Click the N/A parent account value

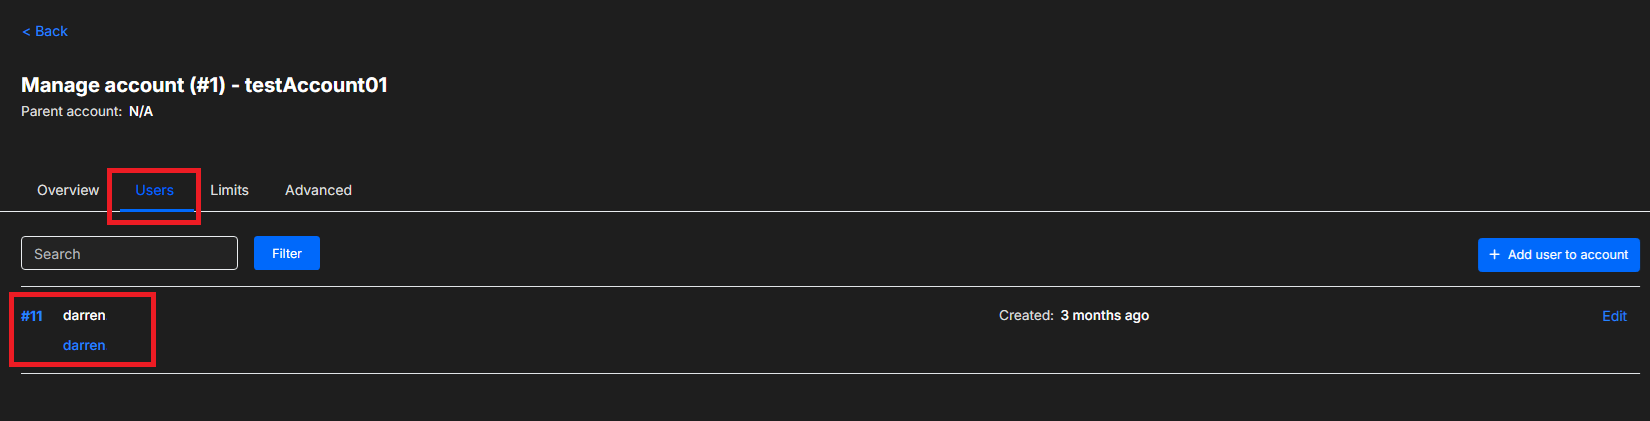(x=141, y=111)
